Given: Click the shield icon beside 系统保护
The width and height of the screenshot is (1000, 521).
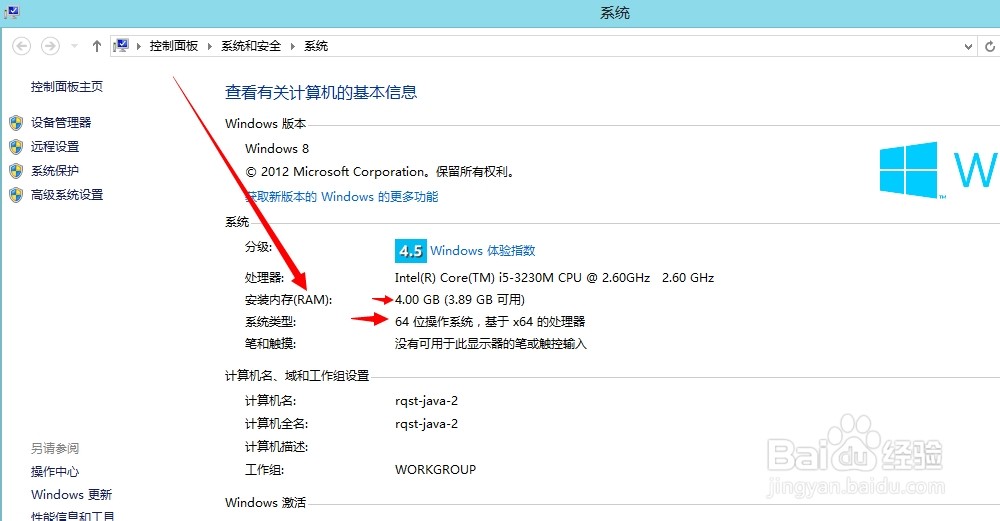Looking at the screenshot, I should 16,171.
